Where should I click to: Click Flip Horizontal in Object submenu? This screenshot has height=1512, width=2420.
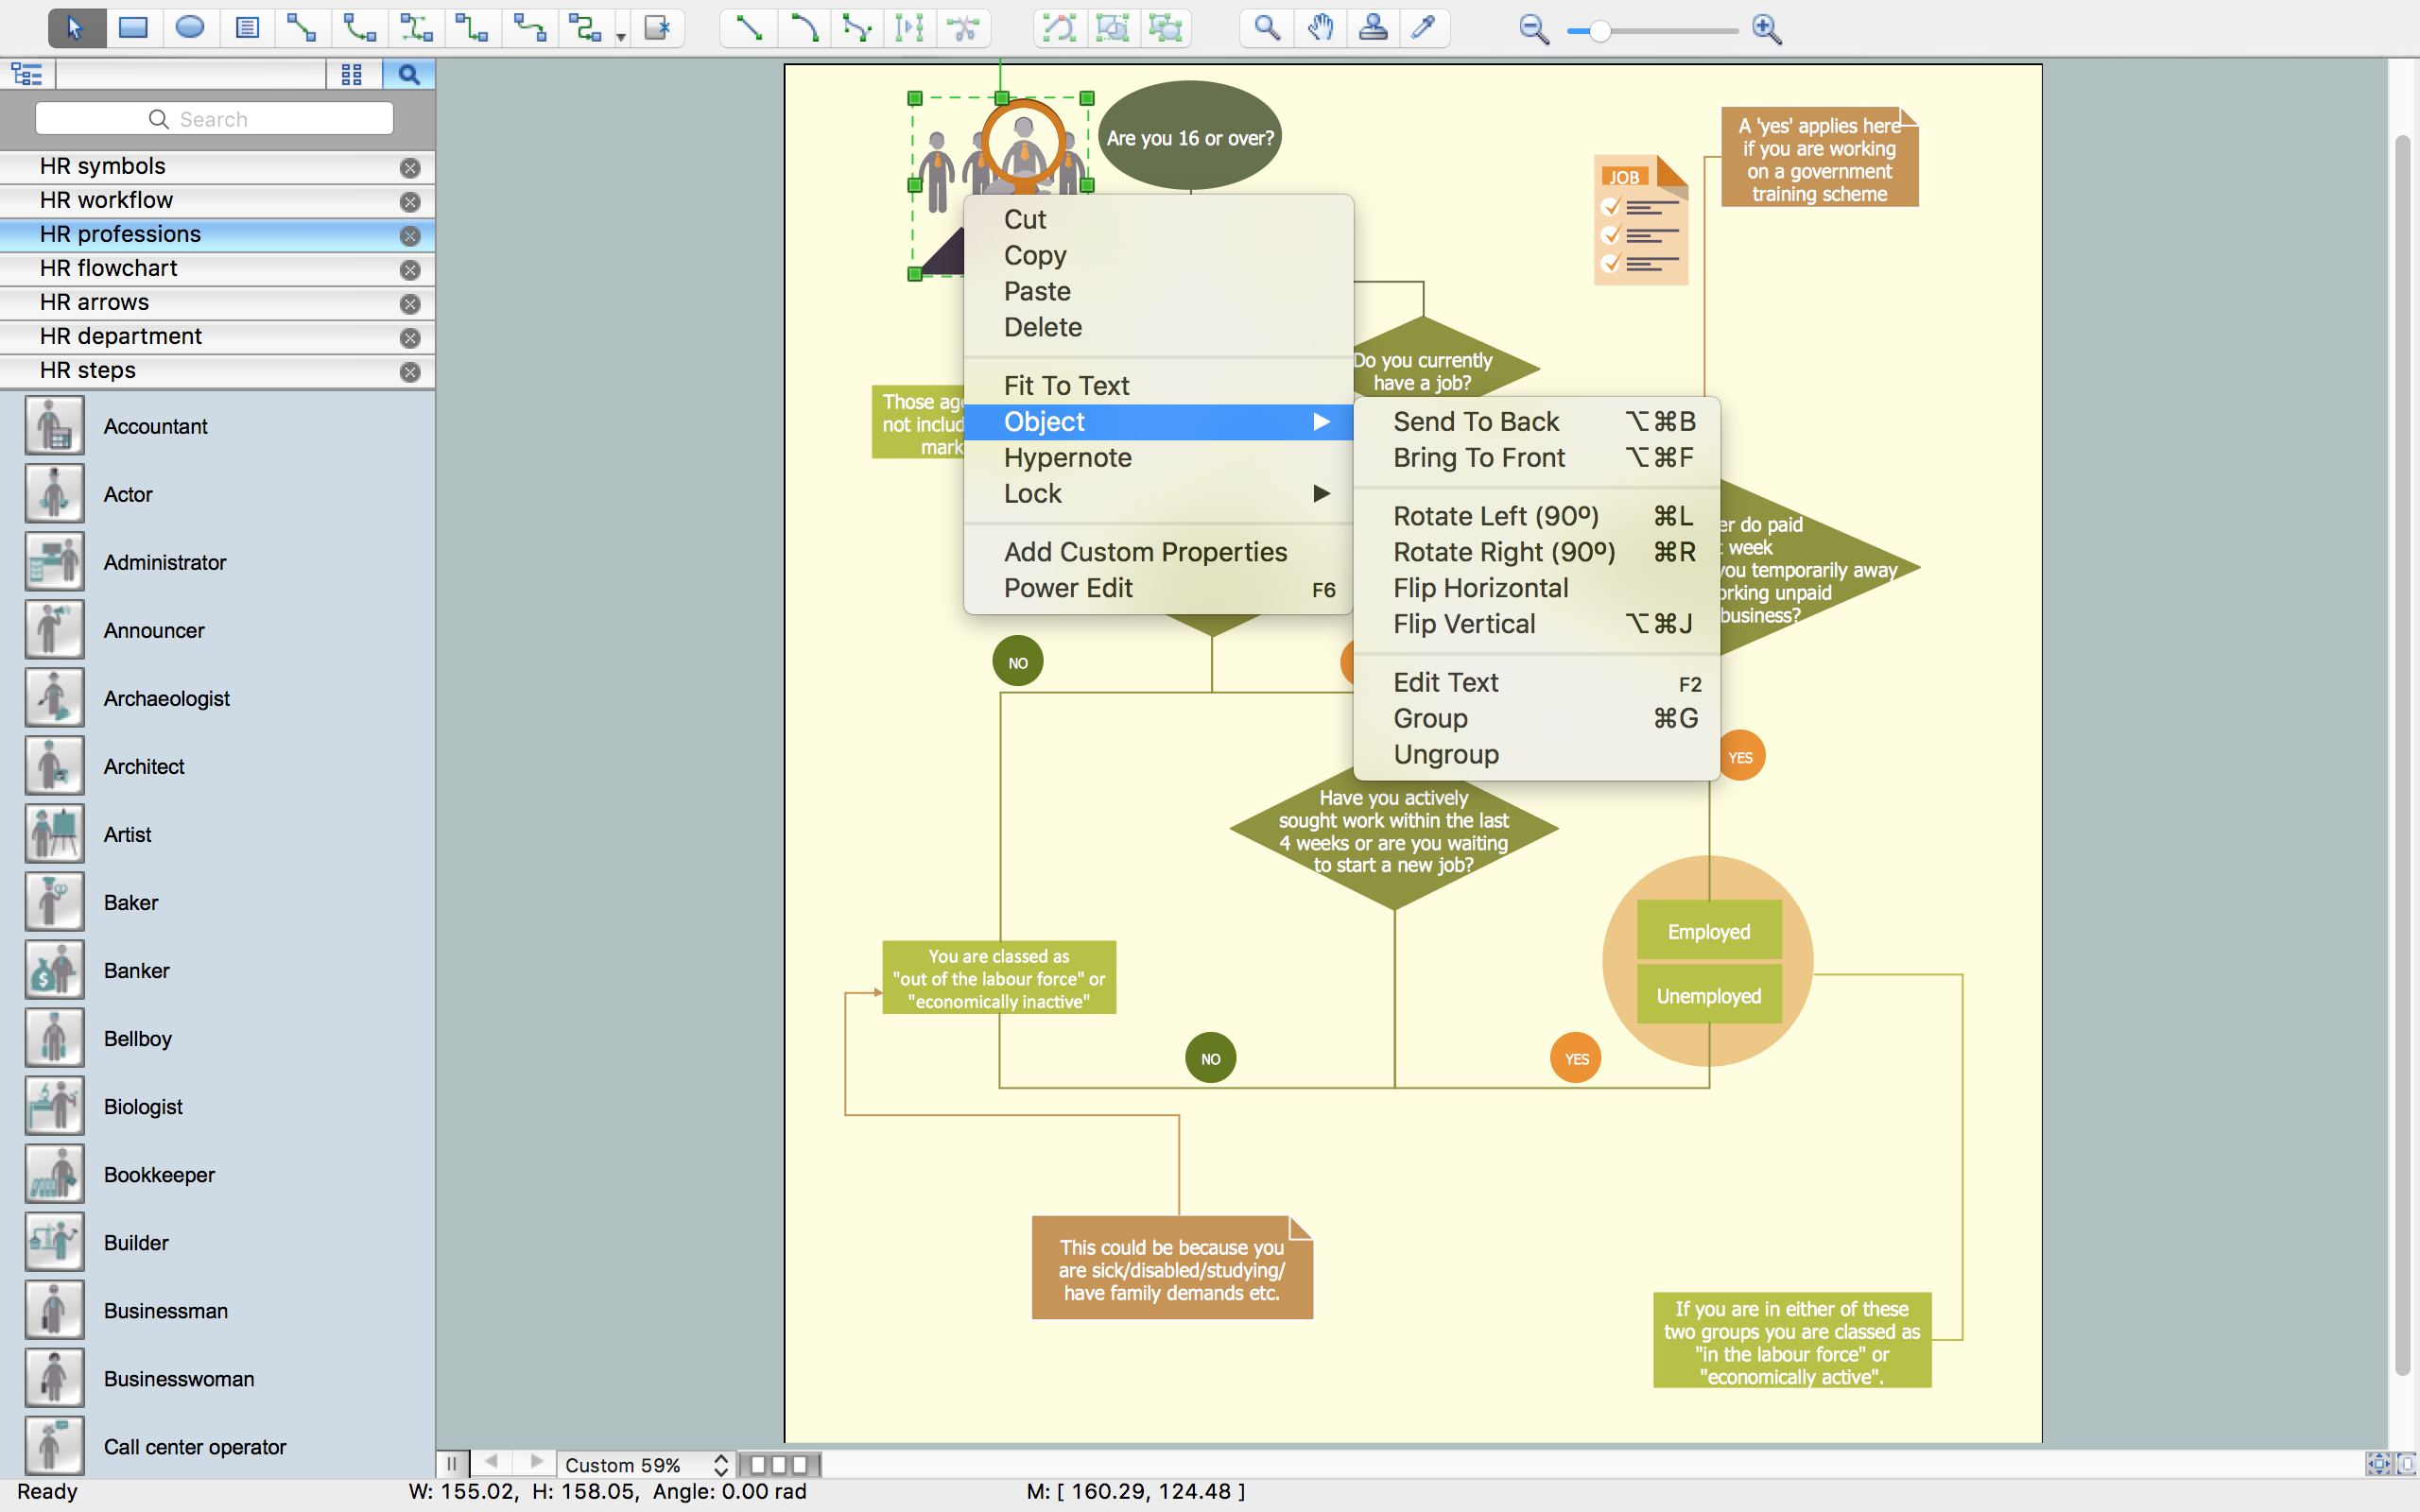1481,587
